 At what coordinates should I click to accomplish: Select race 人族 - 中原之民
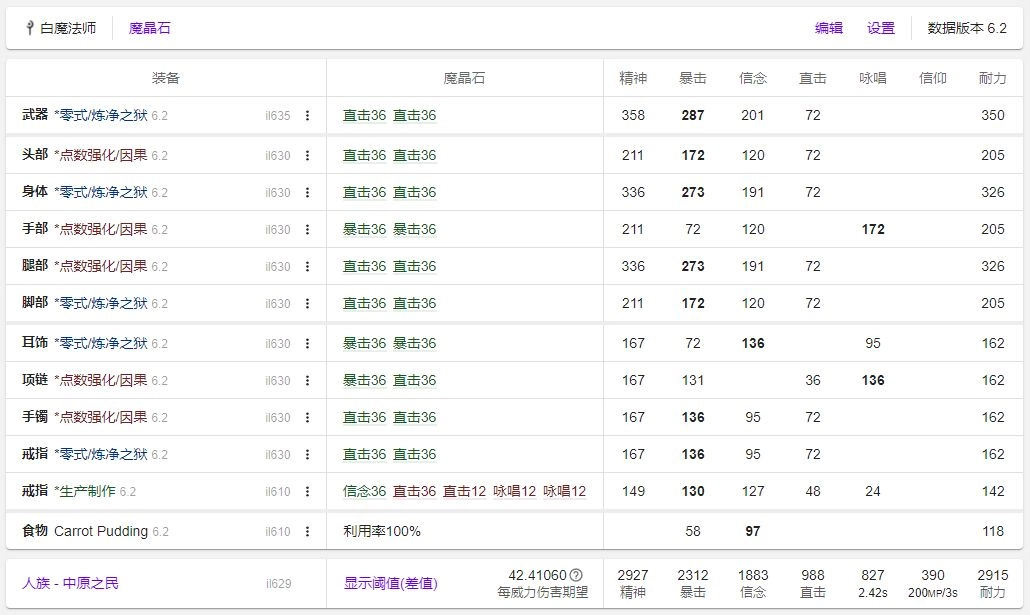pos(70,583)
